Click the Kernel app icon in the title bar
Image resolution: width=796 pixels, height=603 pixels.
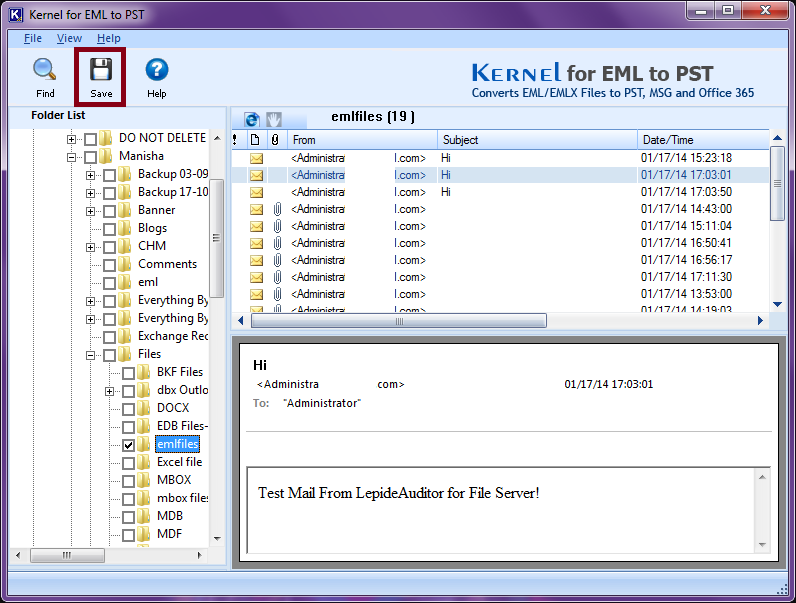pyautogui.click(x=16, y=15)
